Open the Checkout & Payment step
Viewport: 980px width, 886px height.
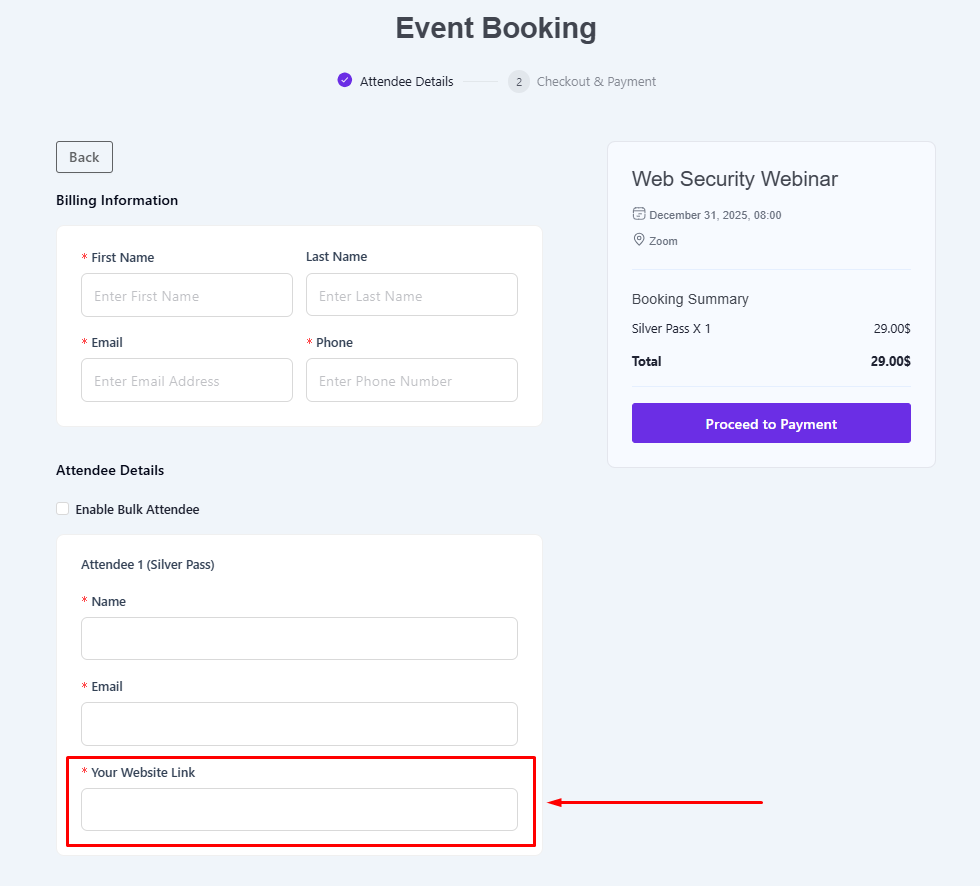pyautogui.click(x=596, y=82)
